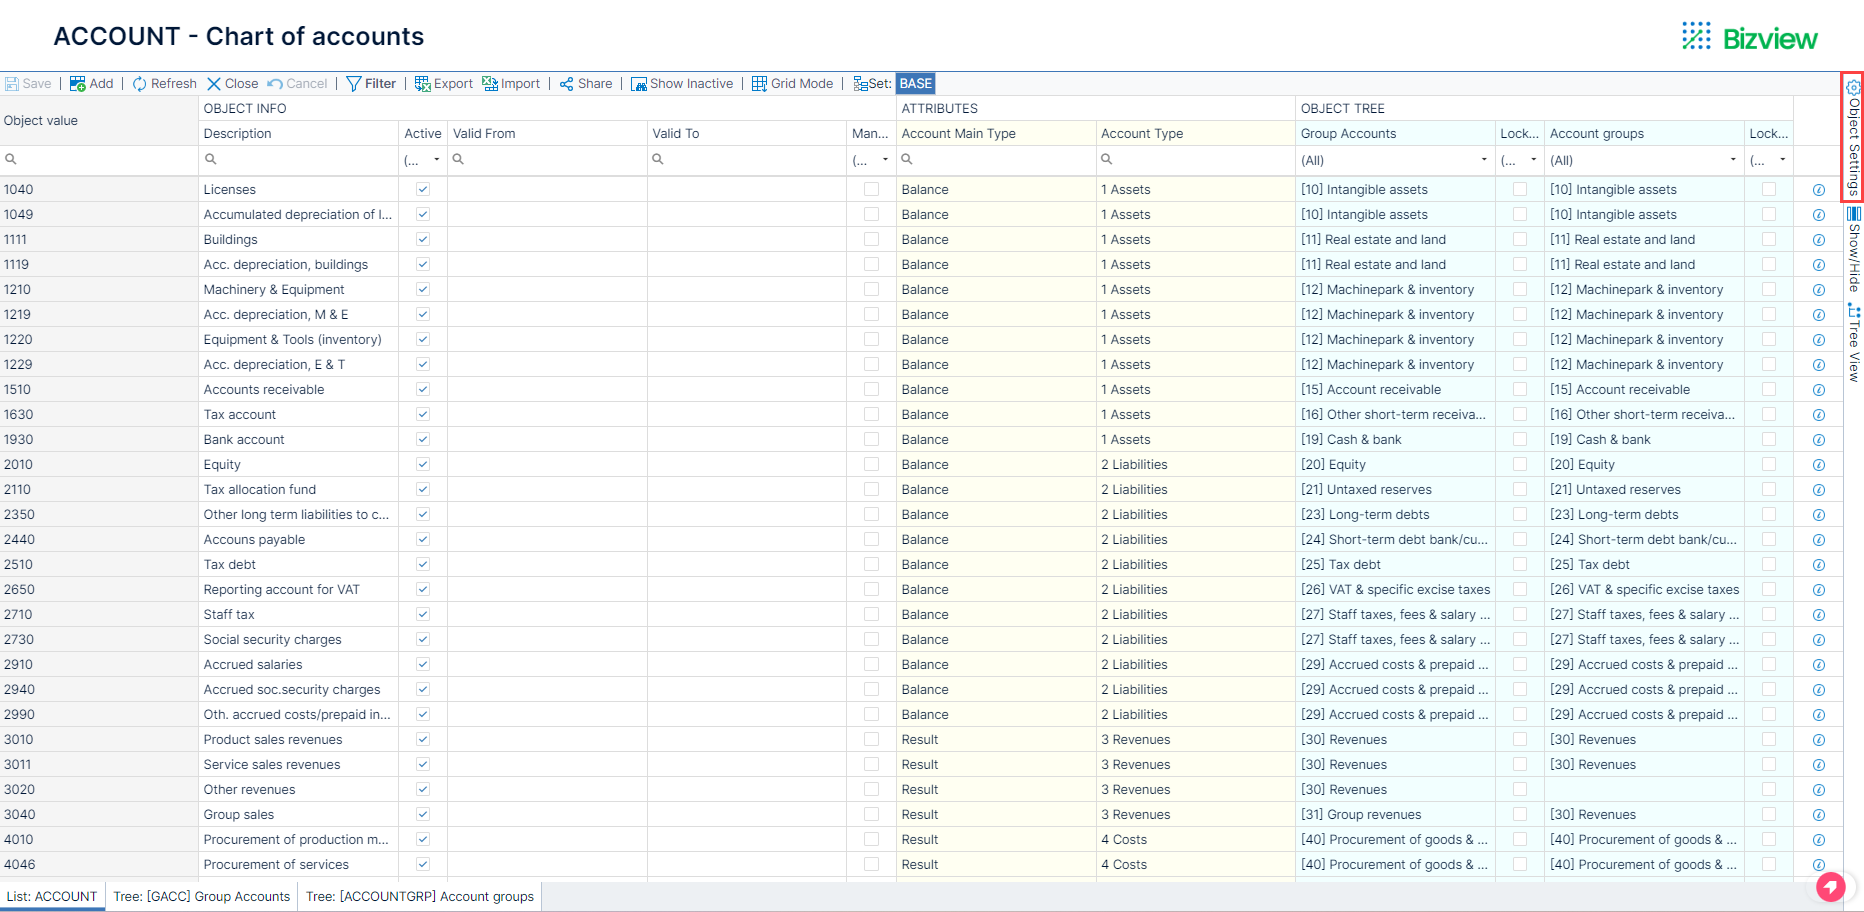The width and height of the screenshot is (1864, 912).
Task: Toggle Active checkbox for Bank account
Action: point(423,439)
